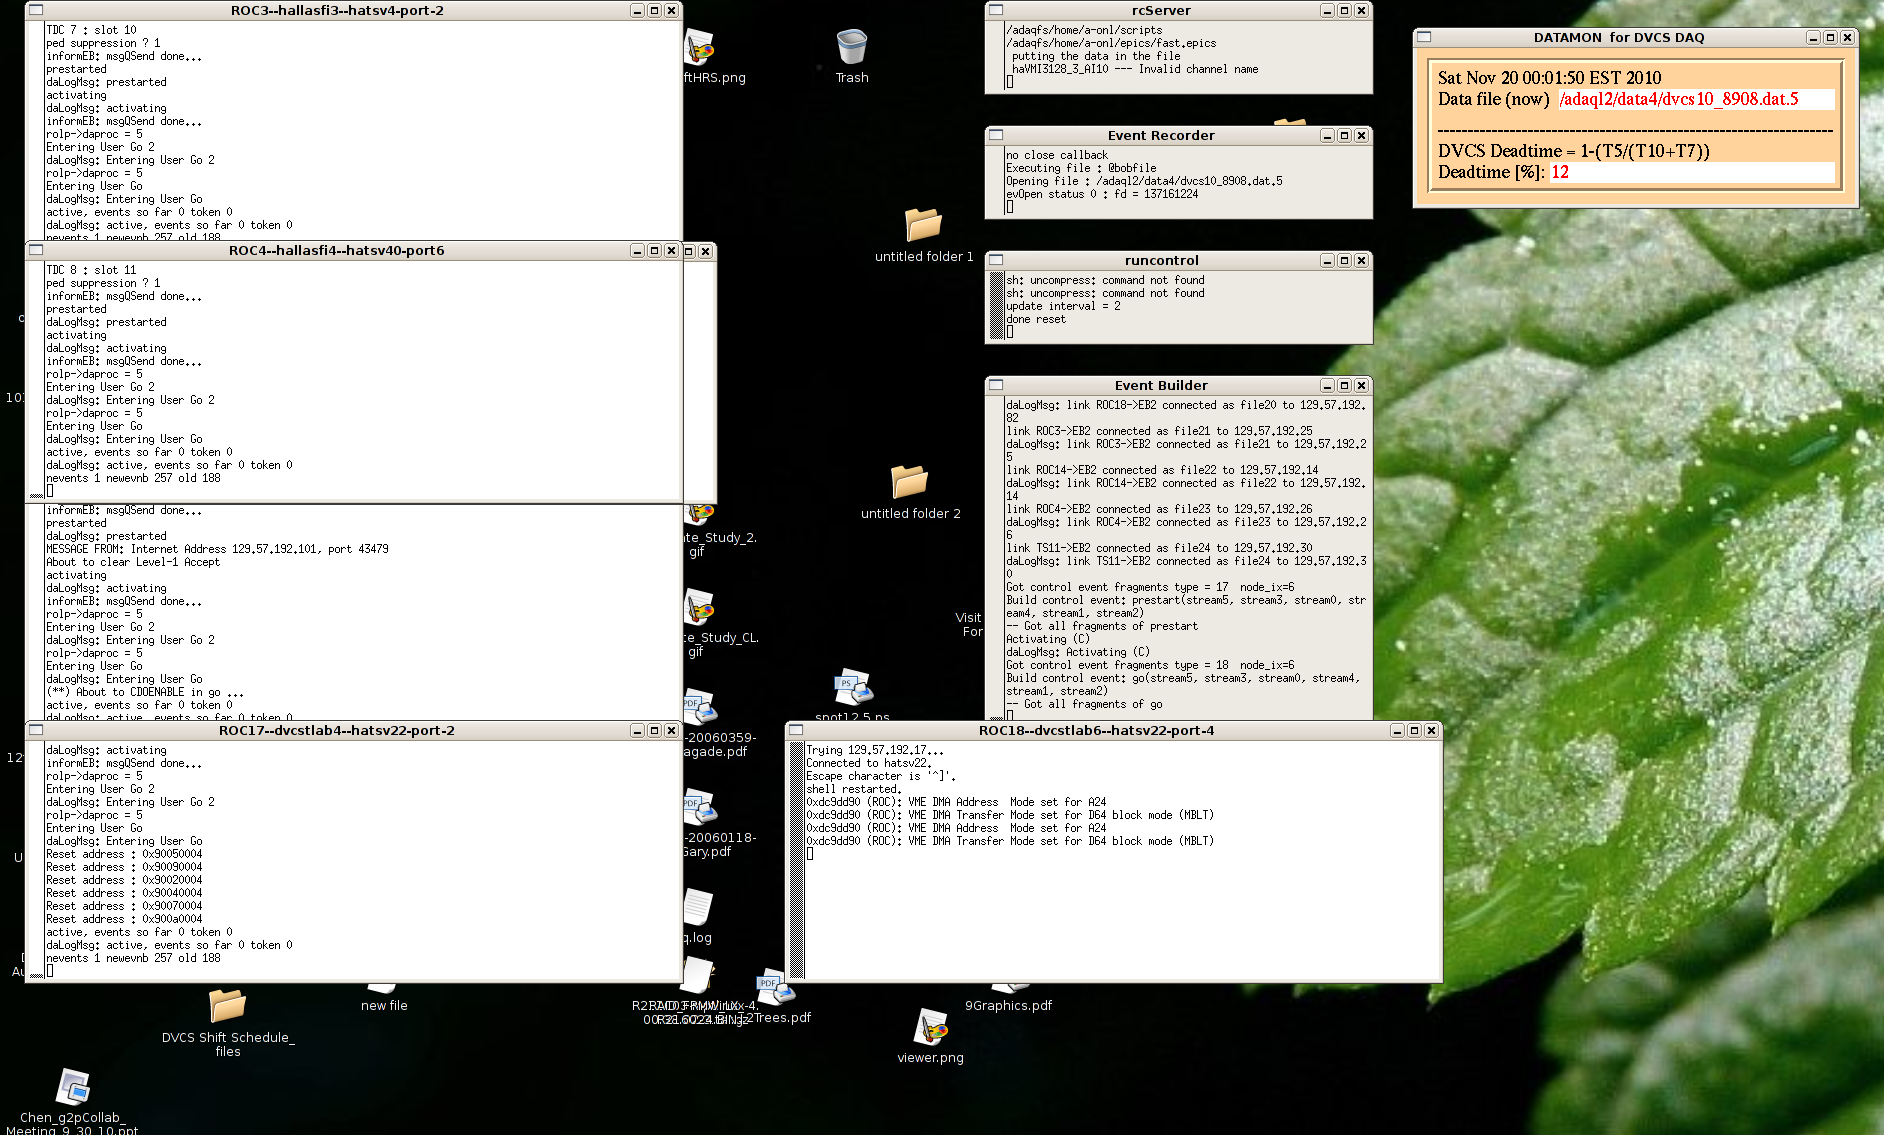
Task: Click the 'Sat Nov 20 00:01:50 EST 2010' timestamp
Action: click(1550, 78)
